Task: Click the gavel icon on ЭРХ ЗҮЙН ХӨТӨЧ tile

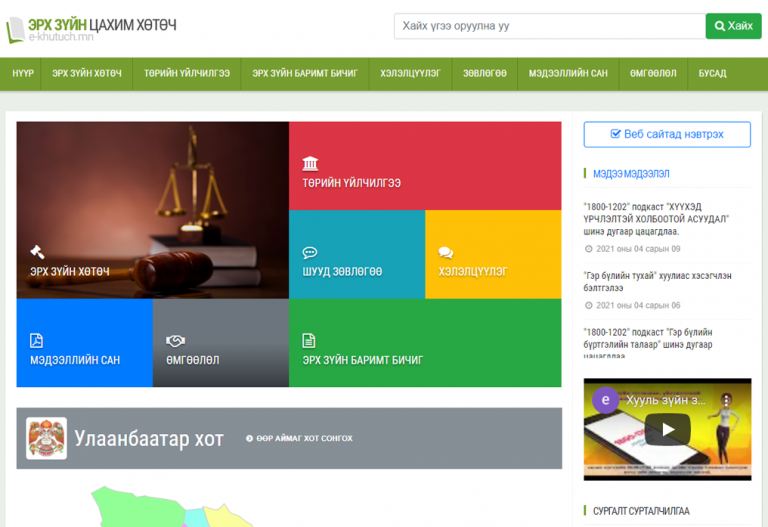Action: pyautogui.click(x=37, y=252)
